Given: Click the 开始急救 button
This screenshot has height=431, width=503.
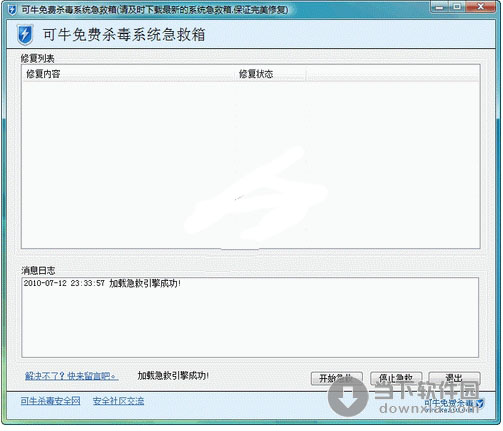Looking at the screenshot, I should coord(336,378).
